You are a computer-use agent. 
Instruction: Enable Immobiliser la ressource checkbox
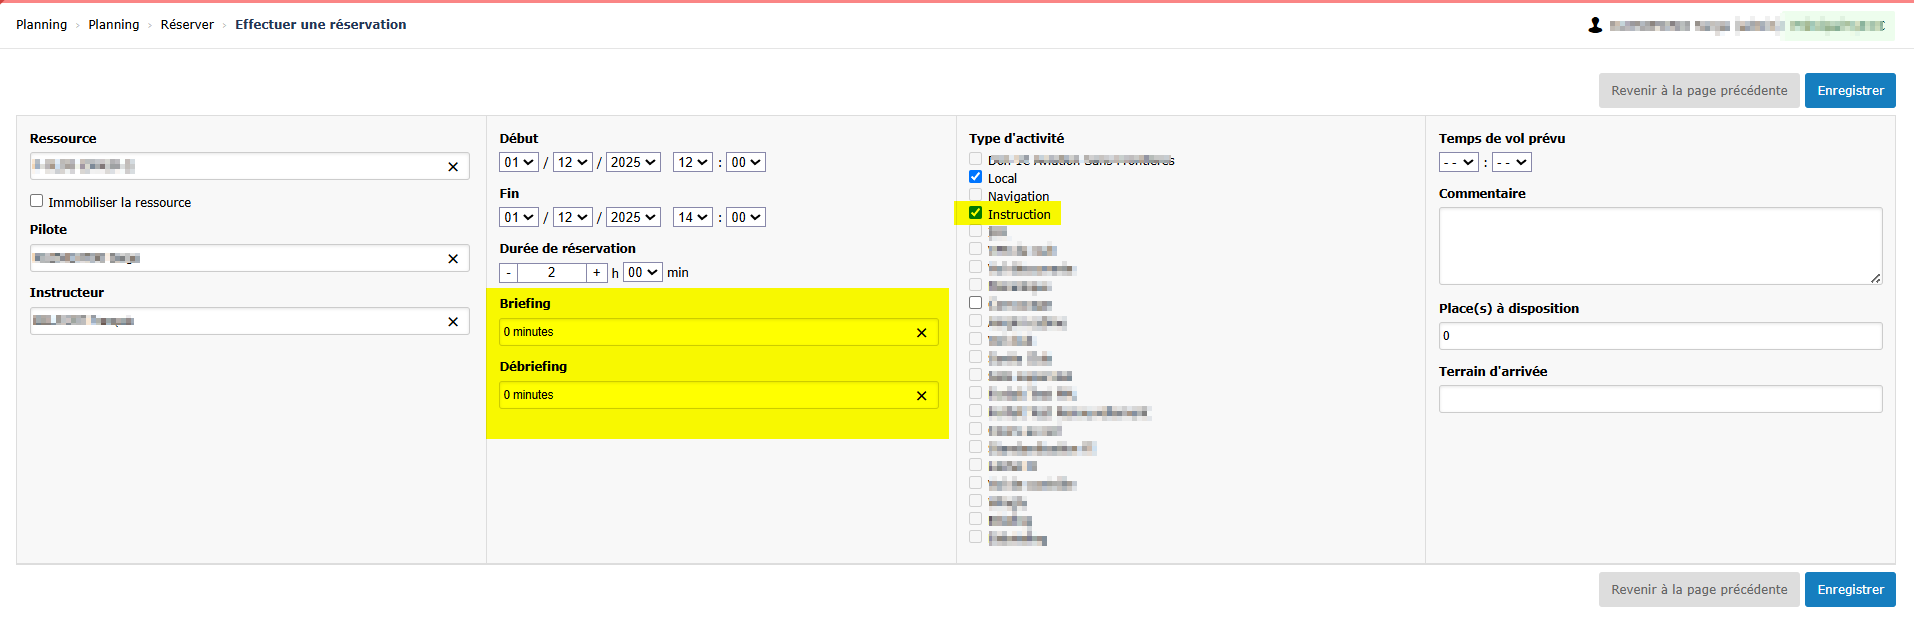click(x=37, y=201)
